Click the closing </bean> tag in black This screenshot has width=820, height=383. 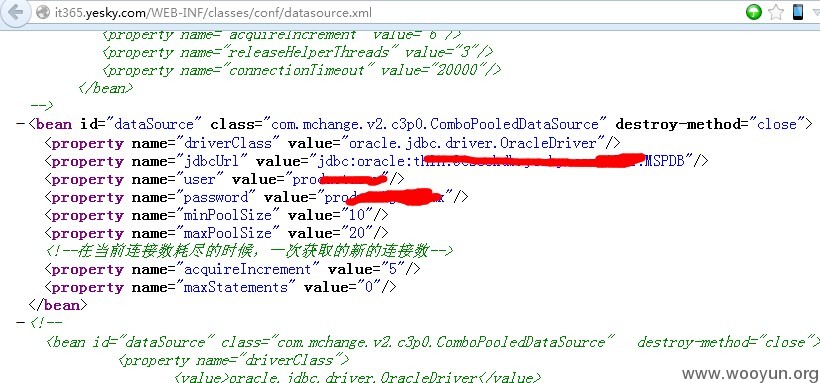(x=58, y=305)
